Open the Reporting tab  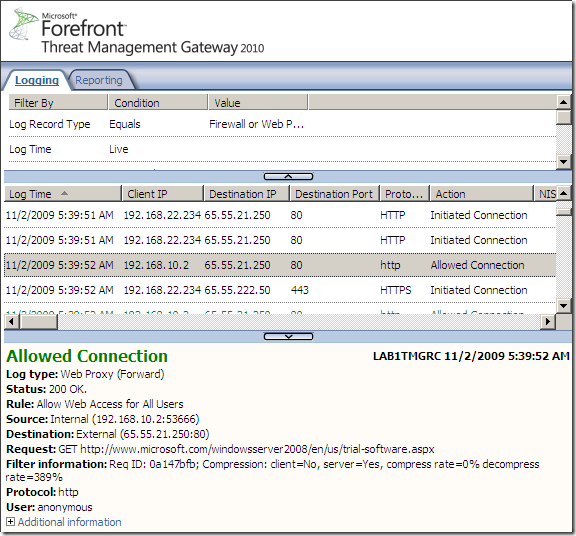point(99,80)
